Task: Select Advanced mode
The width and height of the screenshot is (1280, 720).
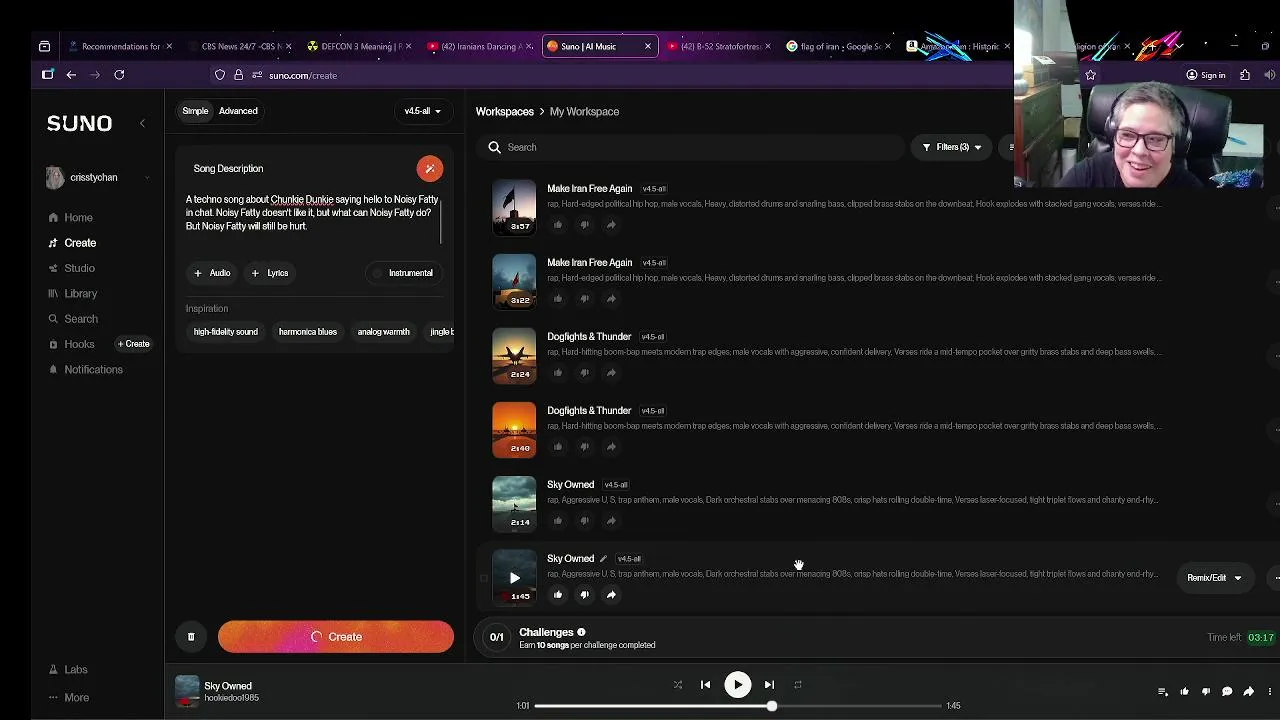Action: [238, 111]
